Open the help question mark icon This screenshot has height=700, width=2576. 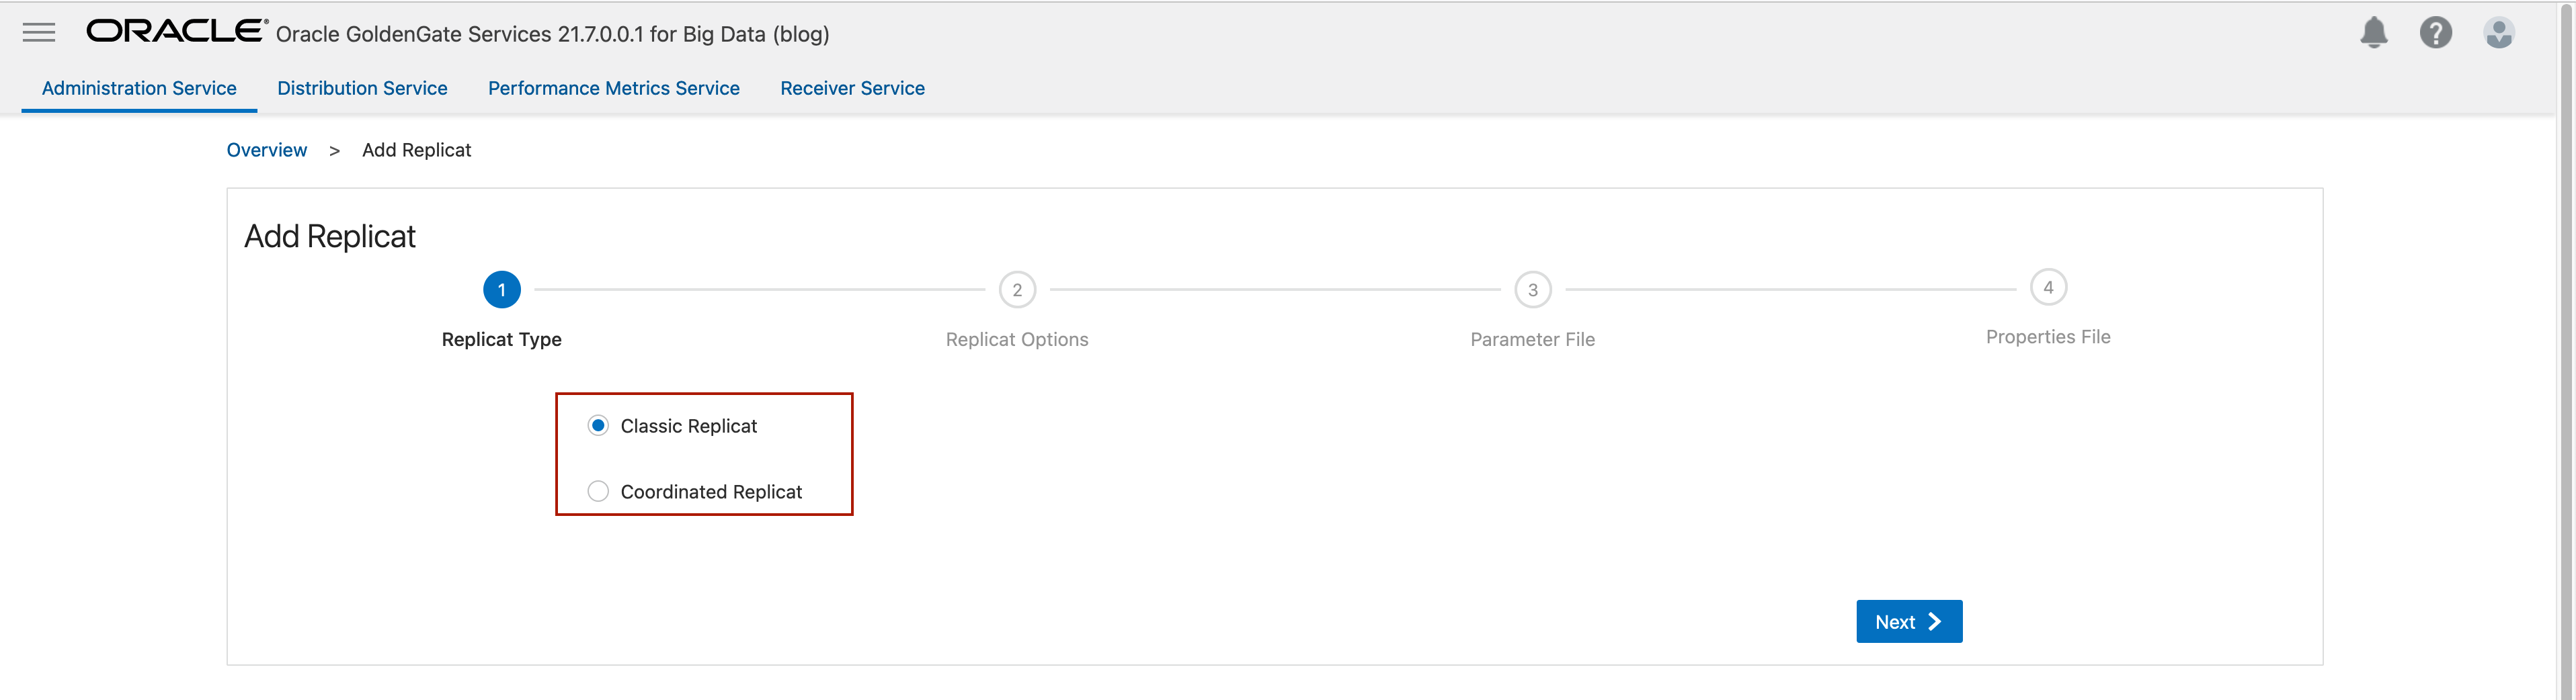(x=2435, y=33)
